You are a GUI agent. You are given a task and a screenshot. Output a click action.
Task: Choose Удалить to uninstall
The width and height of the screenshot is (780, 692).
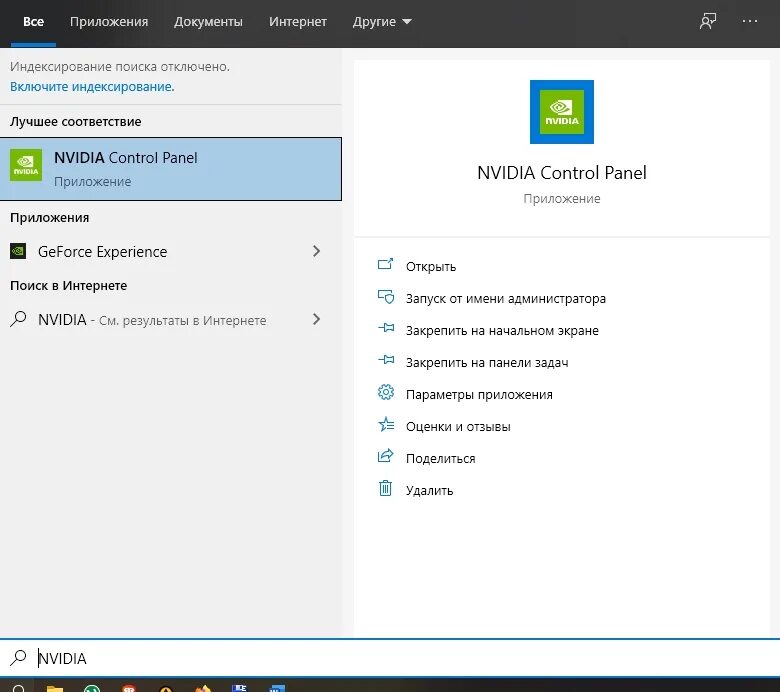point(429,491)
